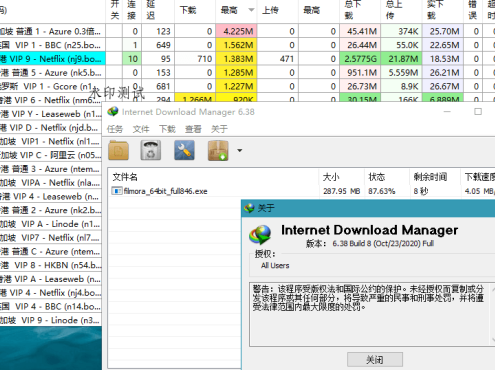The image size is (495, 370).
Task: Click the IDM globe logo in About dialog
Action: tap(260, 235)
